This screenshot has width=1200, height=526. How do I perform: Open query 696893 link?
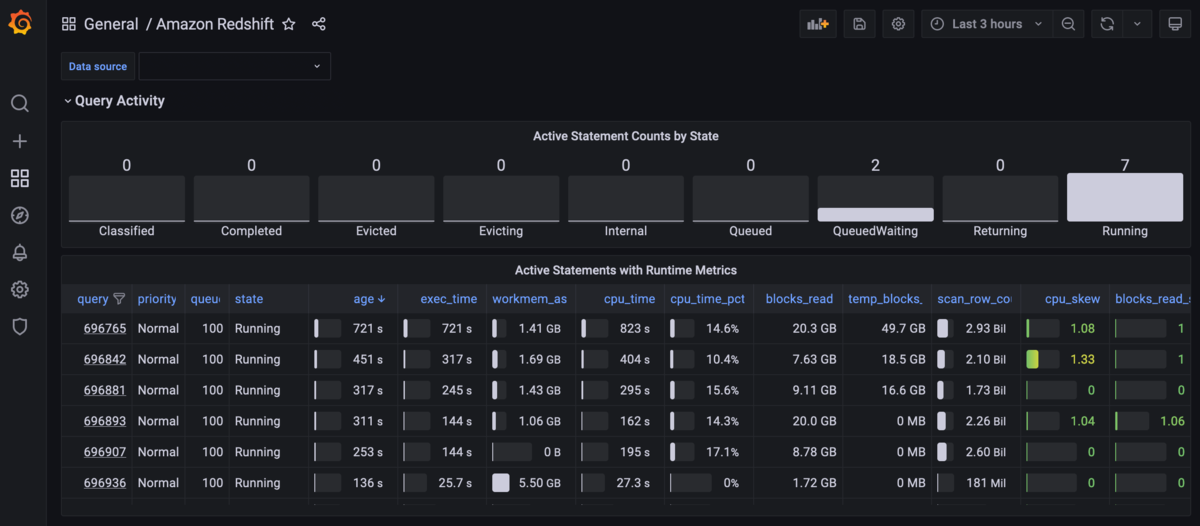[105, 421]
